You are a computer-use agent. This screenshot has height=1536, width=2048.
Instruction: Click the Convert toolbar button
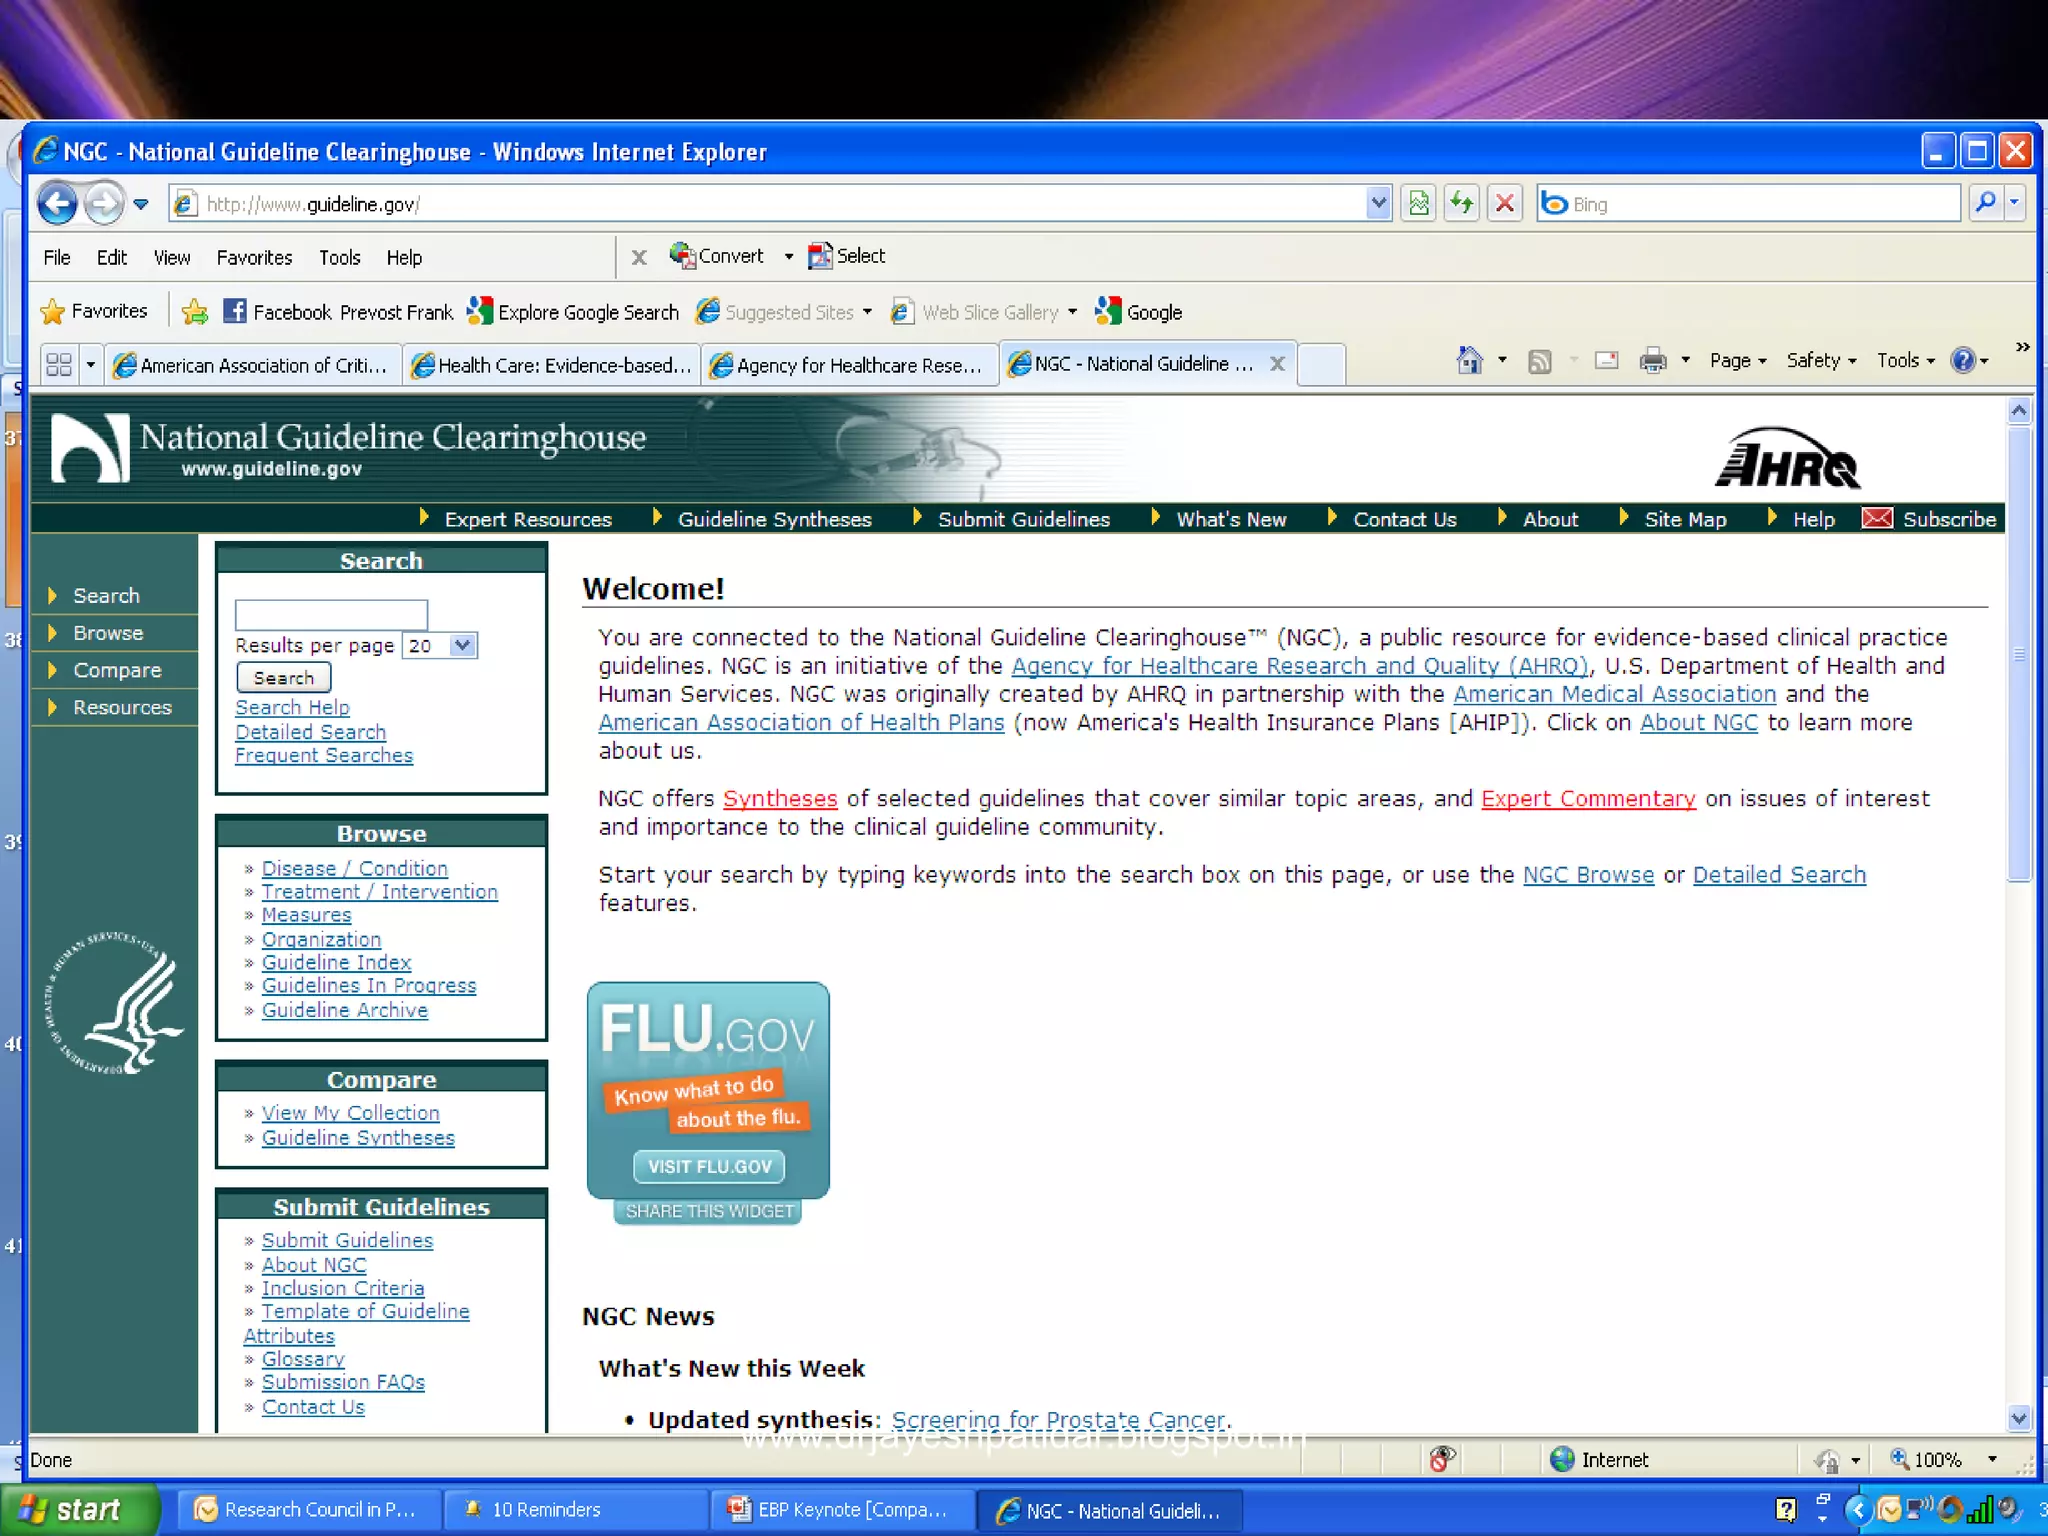[717, 256]
